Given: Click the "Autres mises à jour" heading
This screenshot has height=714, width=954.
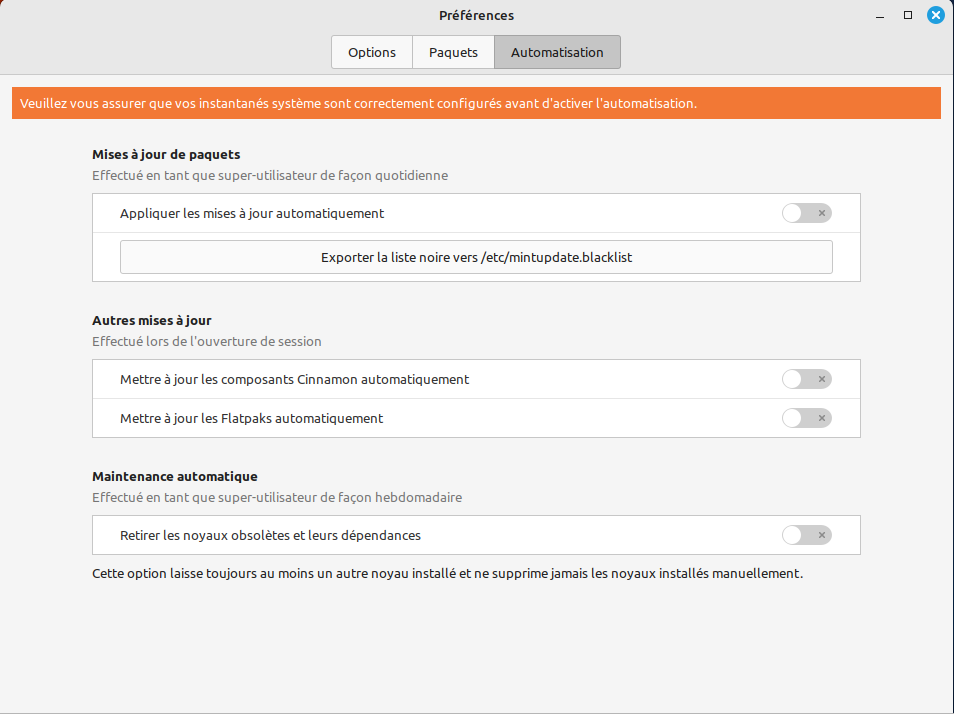Looking at the screenshot, I should click(152, 320).
